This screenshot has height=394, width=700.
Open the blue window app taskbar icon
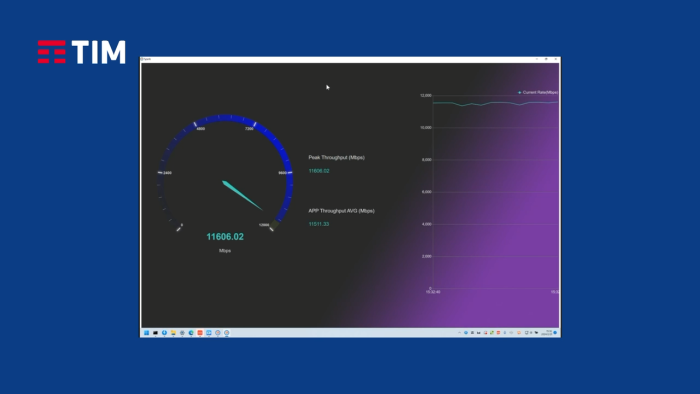coord(208,333)
